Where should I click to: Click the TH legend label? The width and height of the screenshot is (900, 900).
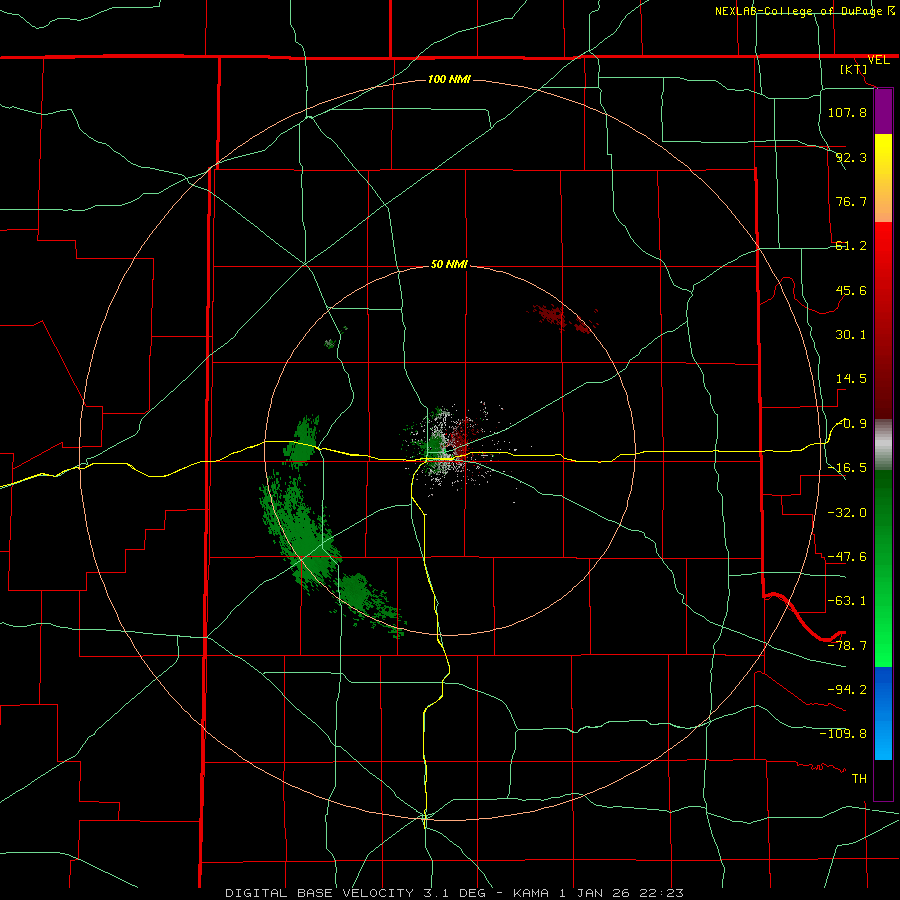pos(859,778)
